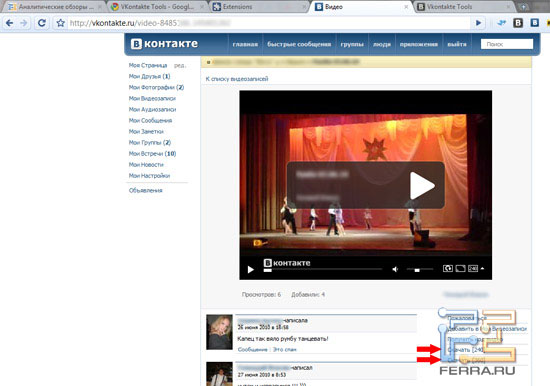Open приложения in the header menu

coord(419,44)
